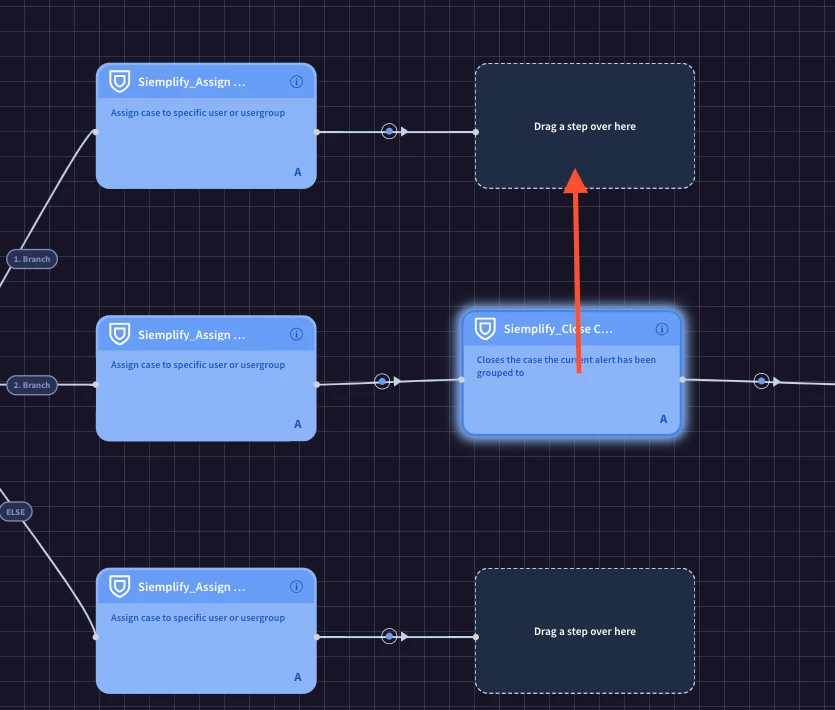Select bottom Siemplify_Assign step title

[x=192, y=587]
